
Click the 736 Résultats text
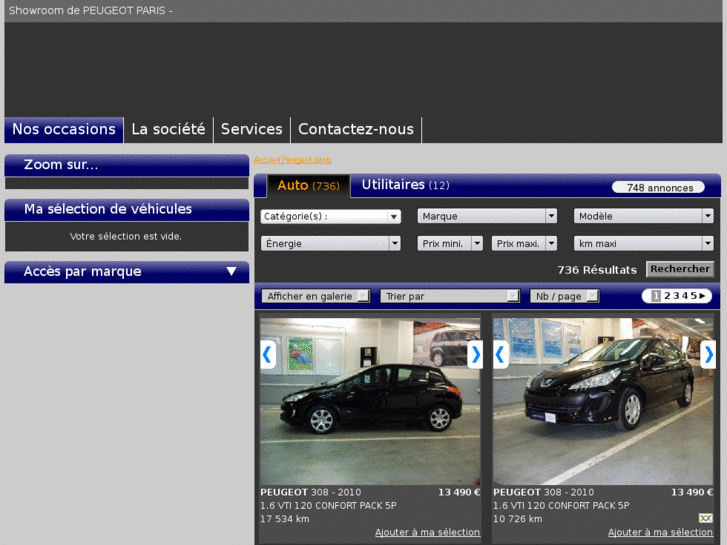pos(597,270)
